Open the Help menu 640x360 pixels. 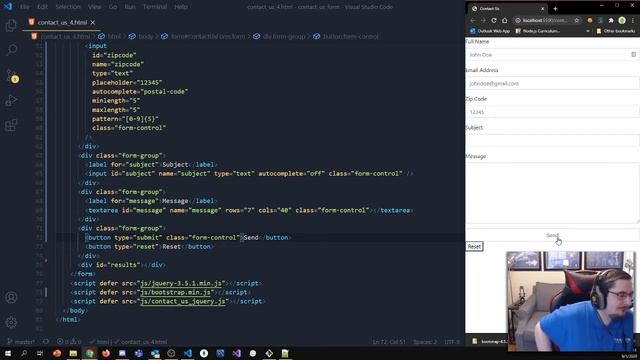[x=181, y=7]
